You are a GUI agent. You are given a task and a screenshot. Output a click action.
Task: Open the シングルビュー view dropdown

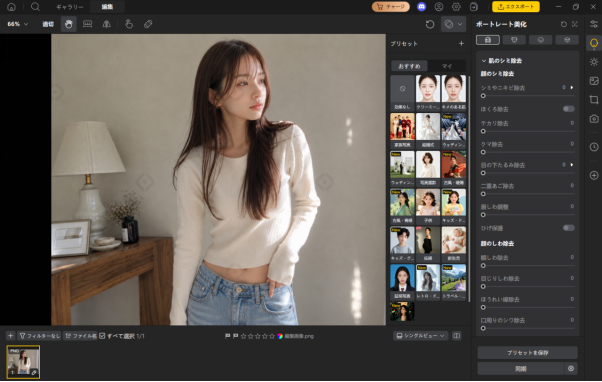(x=420, y=336)
